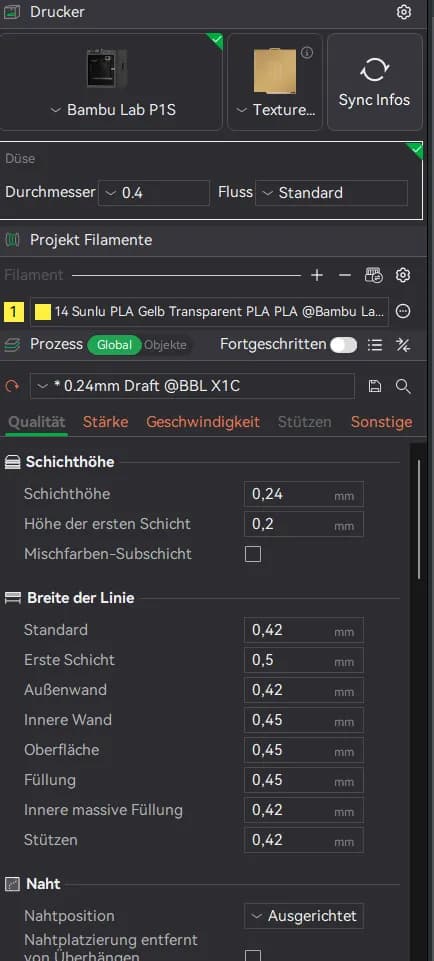
Task: Save the process preset
Action: (375, 386)
